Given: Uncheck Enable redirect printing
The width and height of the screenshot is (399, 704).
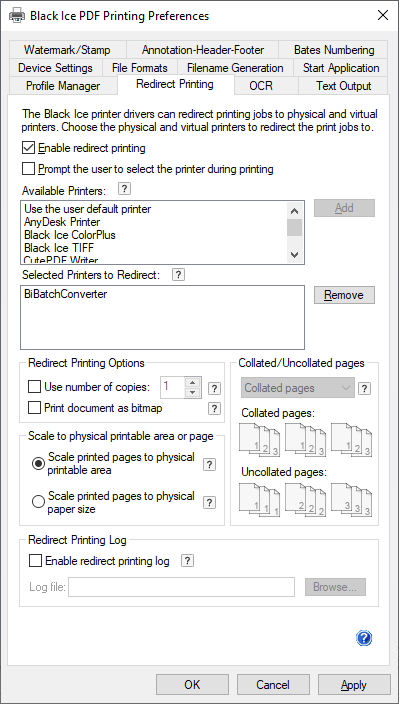Looking at the screenshot, I should click(28, 147).
